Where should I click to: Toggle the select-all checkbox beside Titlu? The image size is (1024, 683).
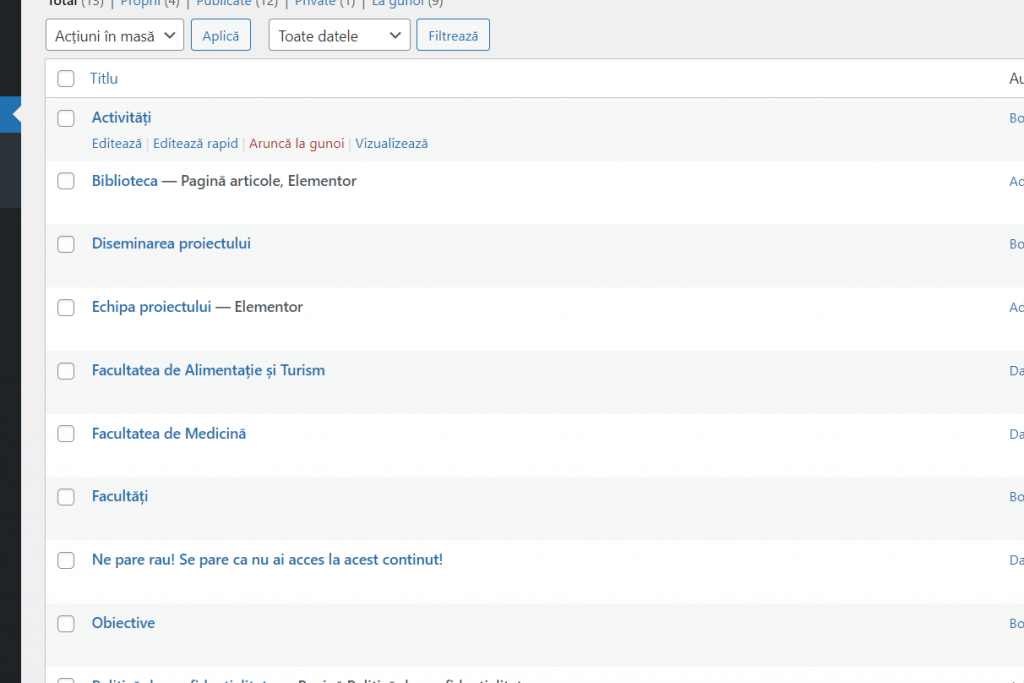[66, 79]
